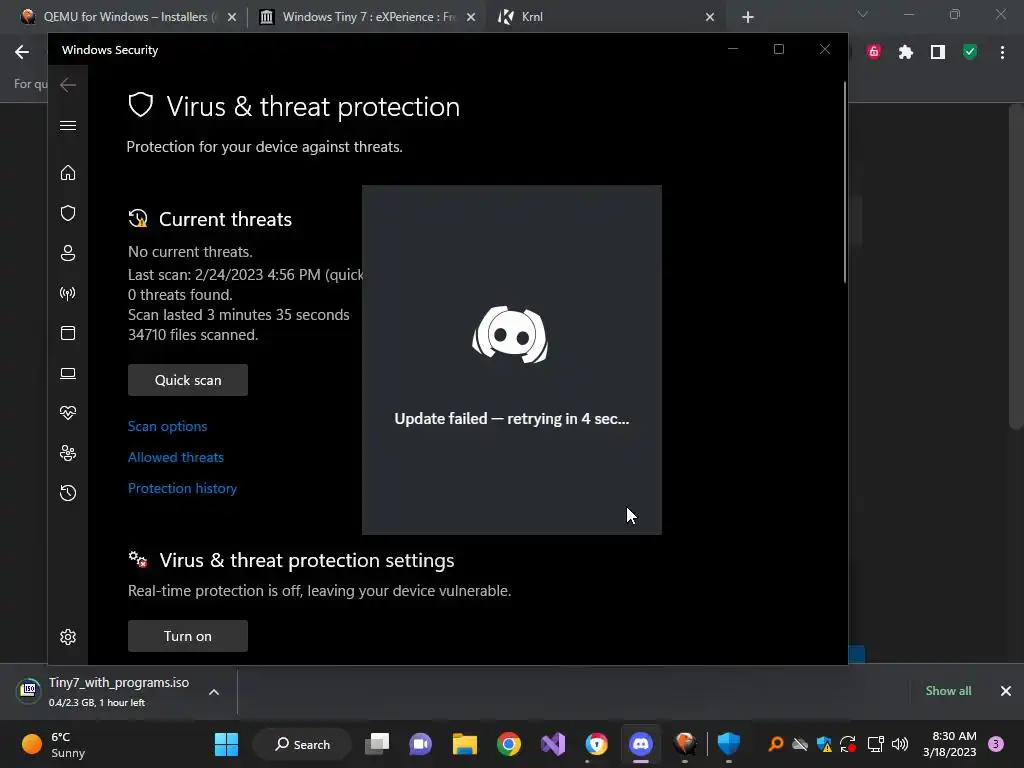Click the green checkmark extension icon
The width and height of the screenshot is (1024, 768).
(970, 52)
